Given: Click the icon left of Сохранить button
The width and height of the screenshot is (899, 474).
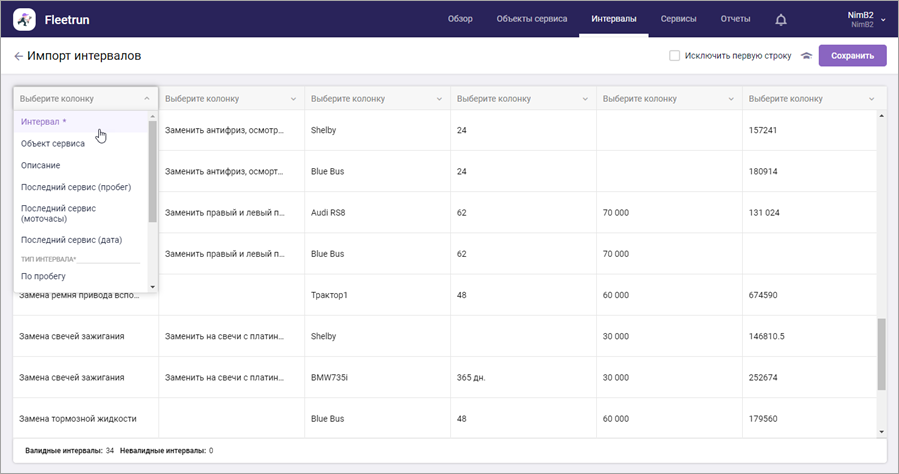Looking at the screenshot, I should (806, 56).
